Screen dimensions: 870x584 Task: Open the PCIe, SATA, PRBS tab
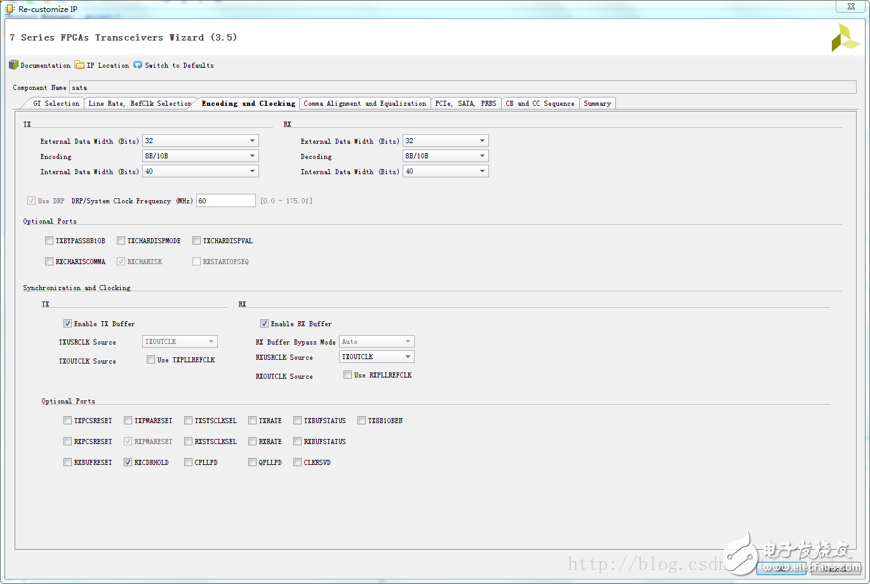pyautogui.click(x=466, y=103)
